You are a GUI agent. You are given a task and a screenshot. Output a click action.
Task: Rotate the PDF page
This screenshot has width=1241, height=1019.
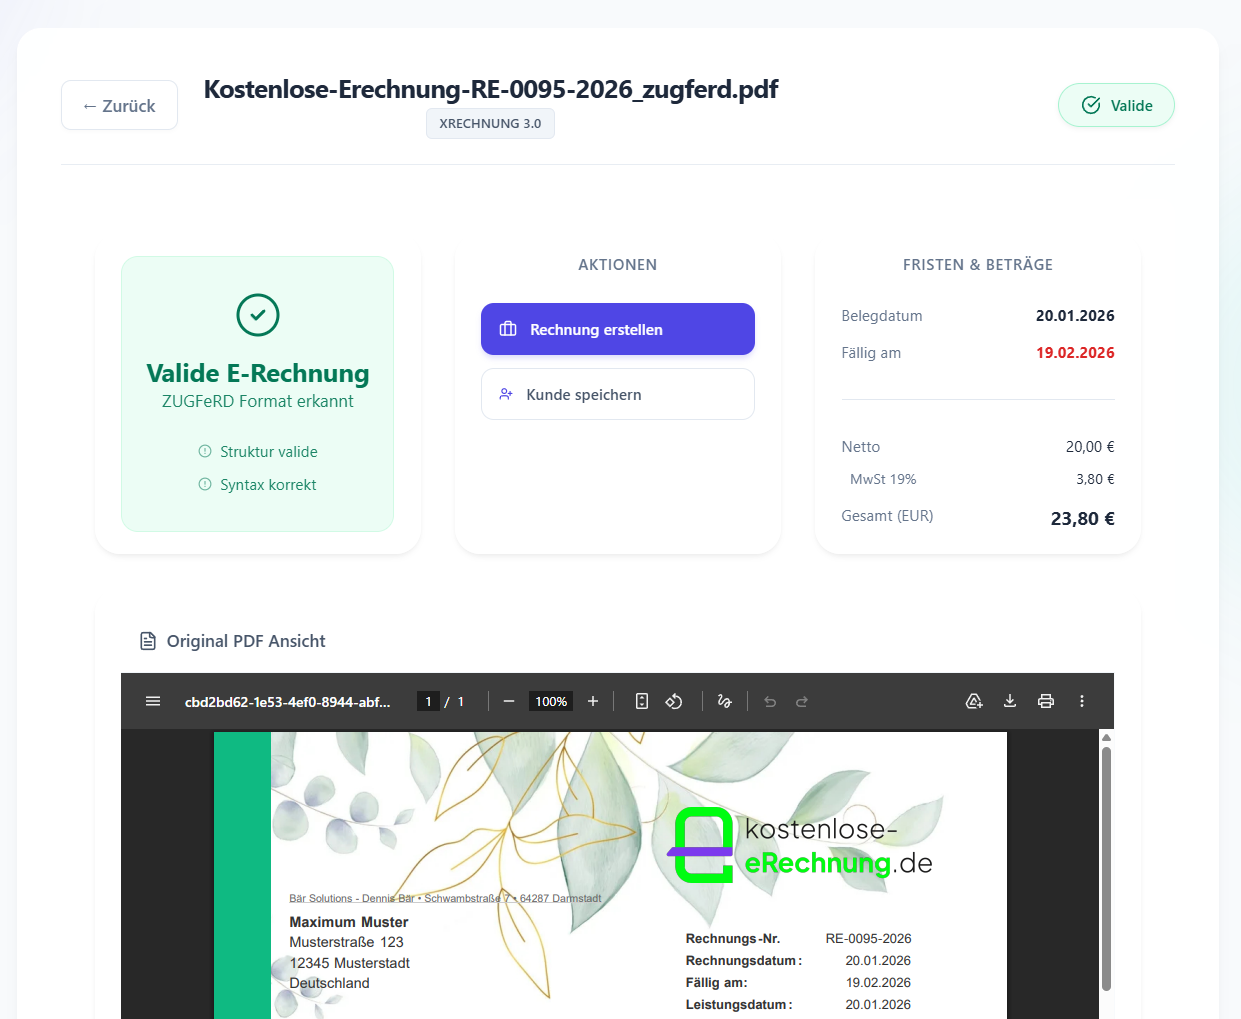tap(673, 701)
